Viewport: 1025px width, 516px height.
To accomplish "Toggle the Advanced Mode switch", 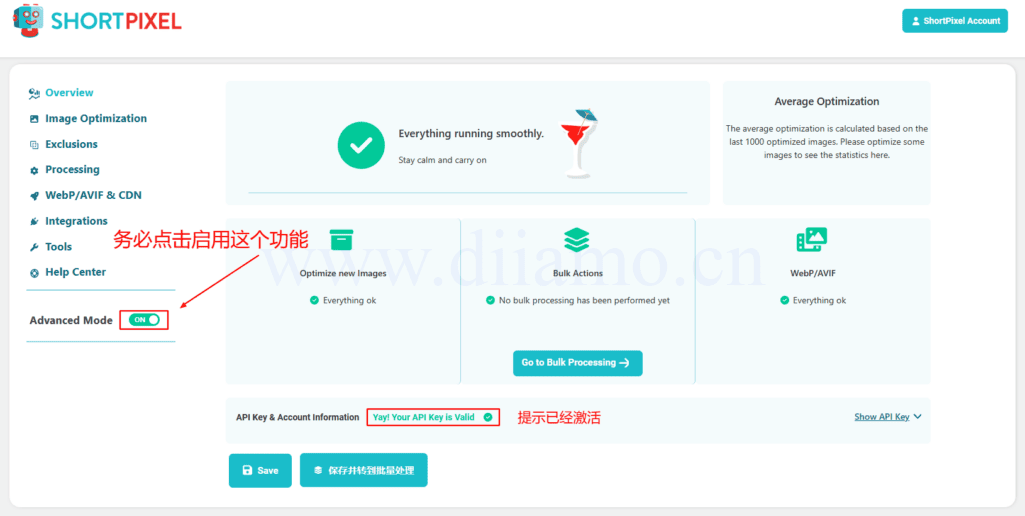I will (x=144, y=320).
